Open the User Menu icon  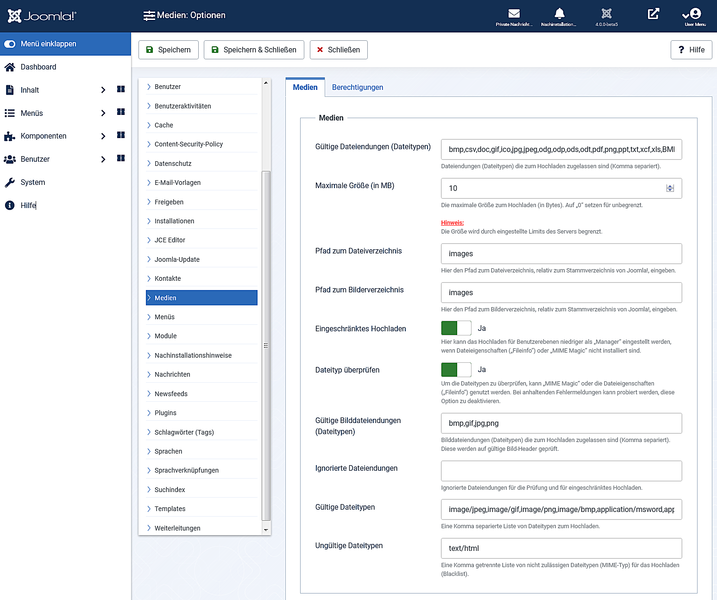pyautogui.click(x=695, y=14)
